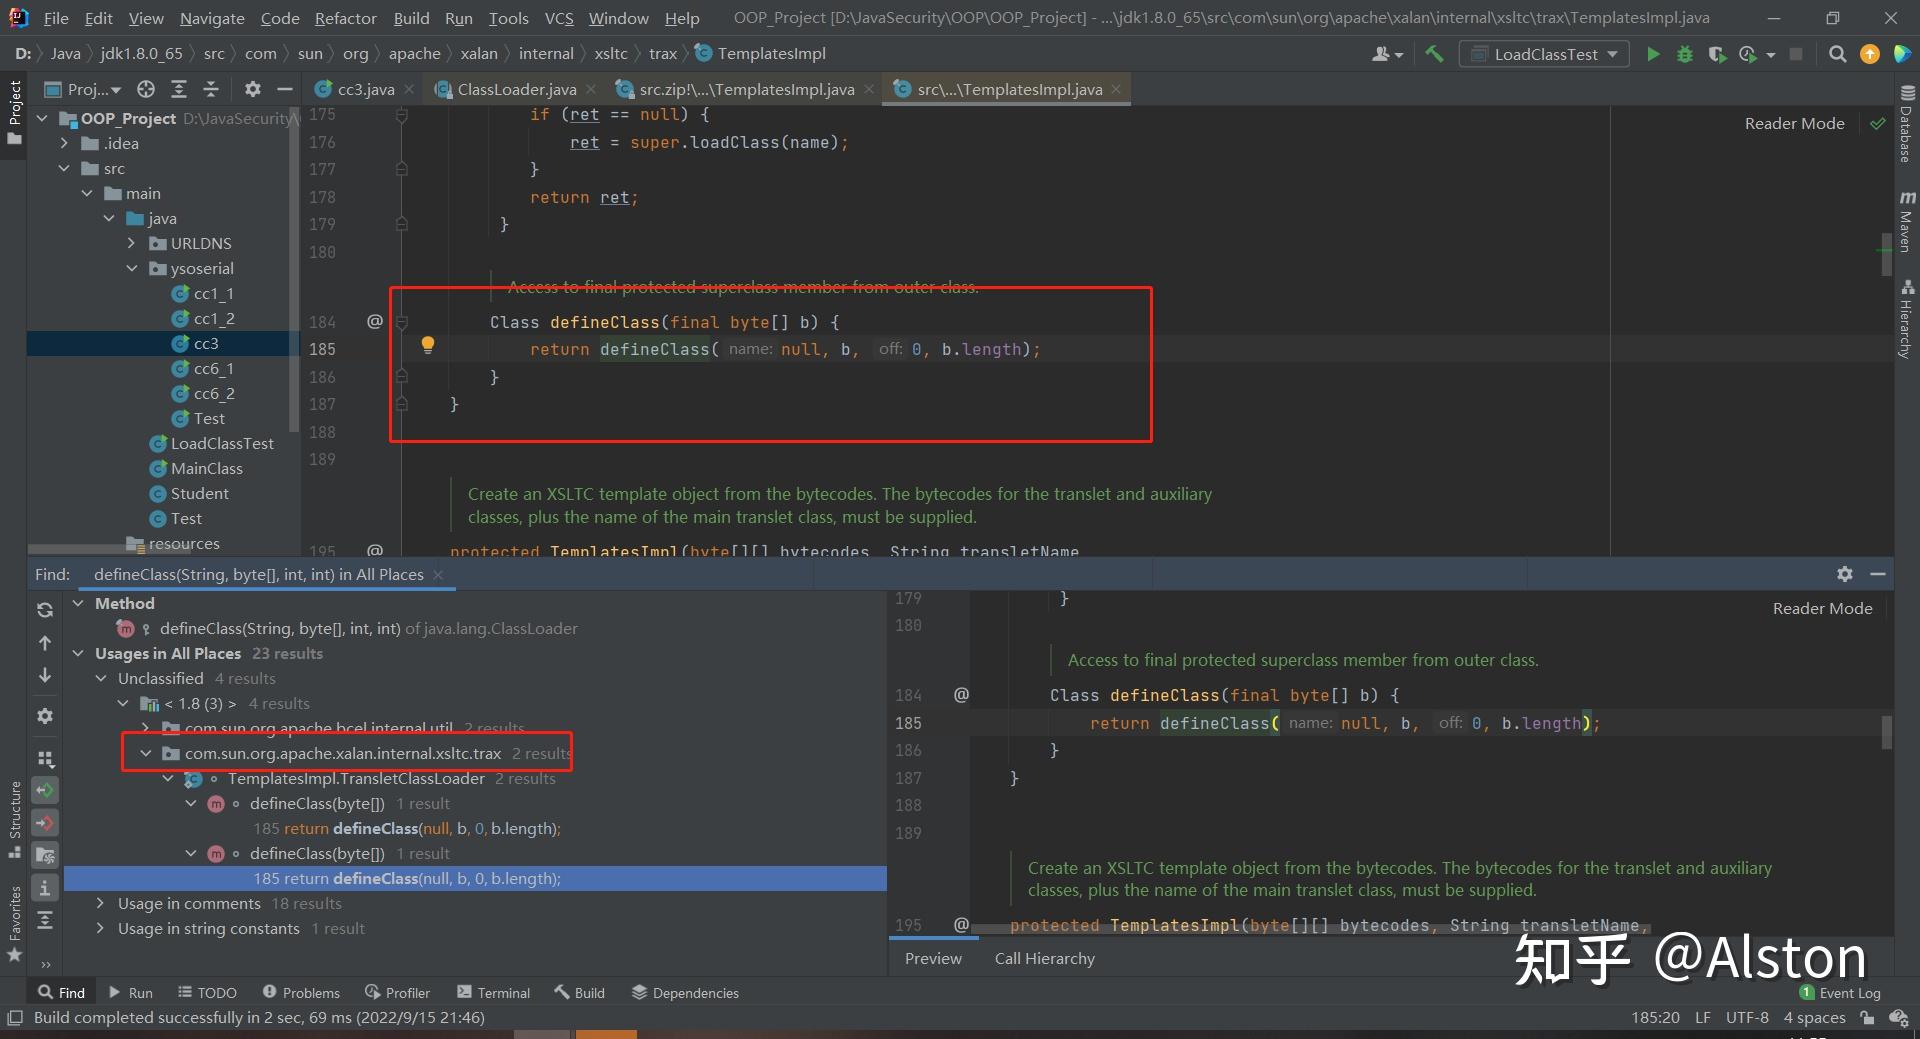Open Search Everywhere magnifier in top toolbar
This screenshot has width=1920, height=1039.
1837,55
